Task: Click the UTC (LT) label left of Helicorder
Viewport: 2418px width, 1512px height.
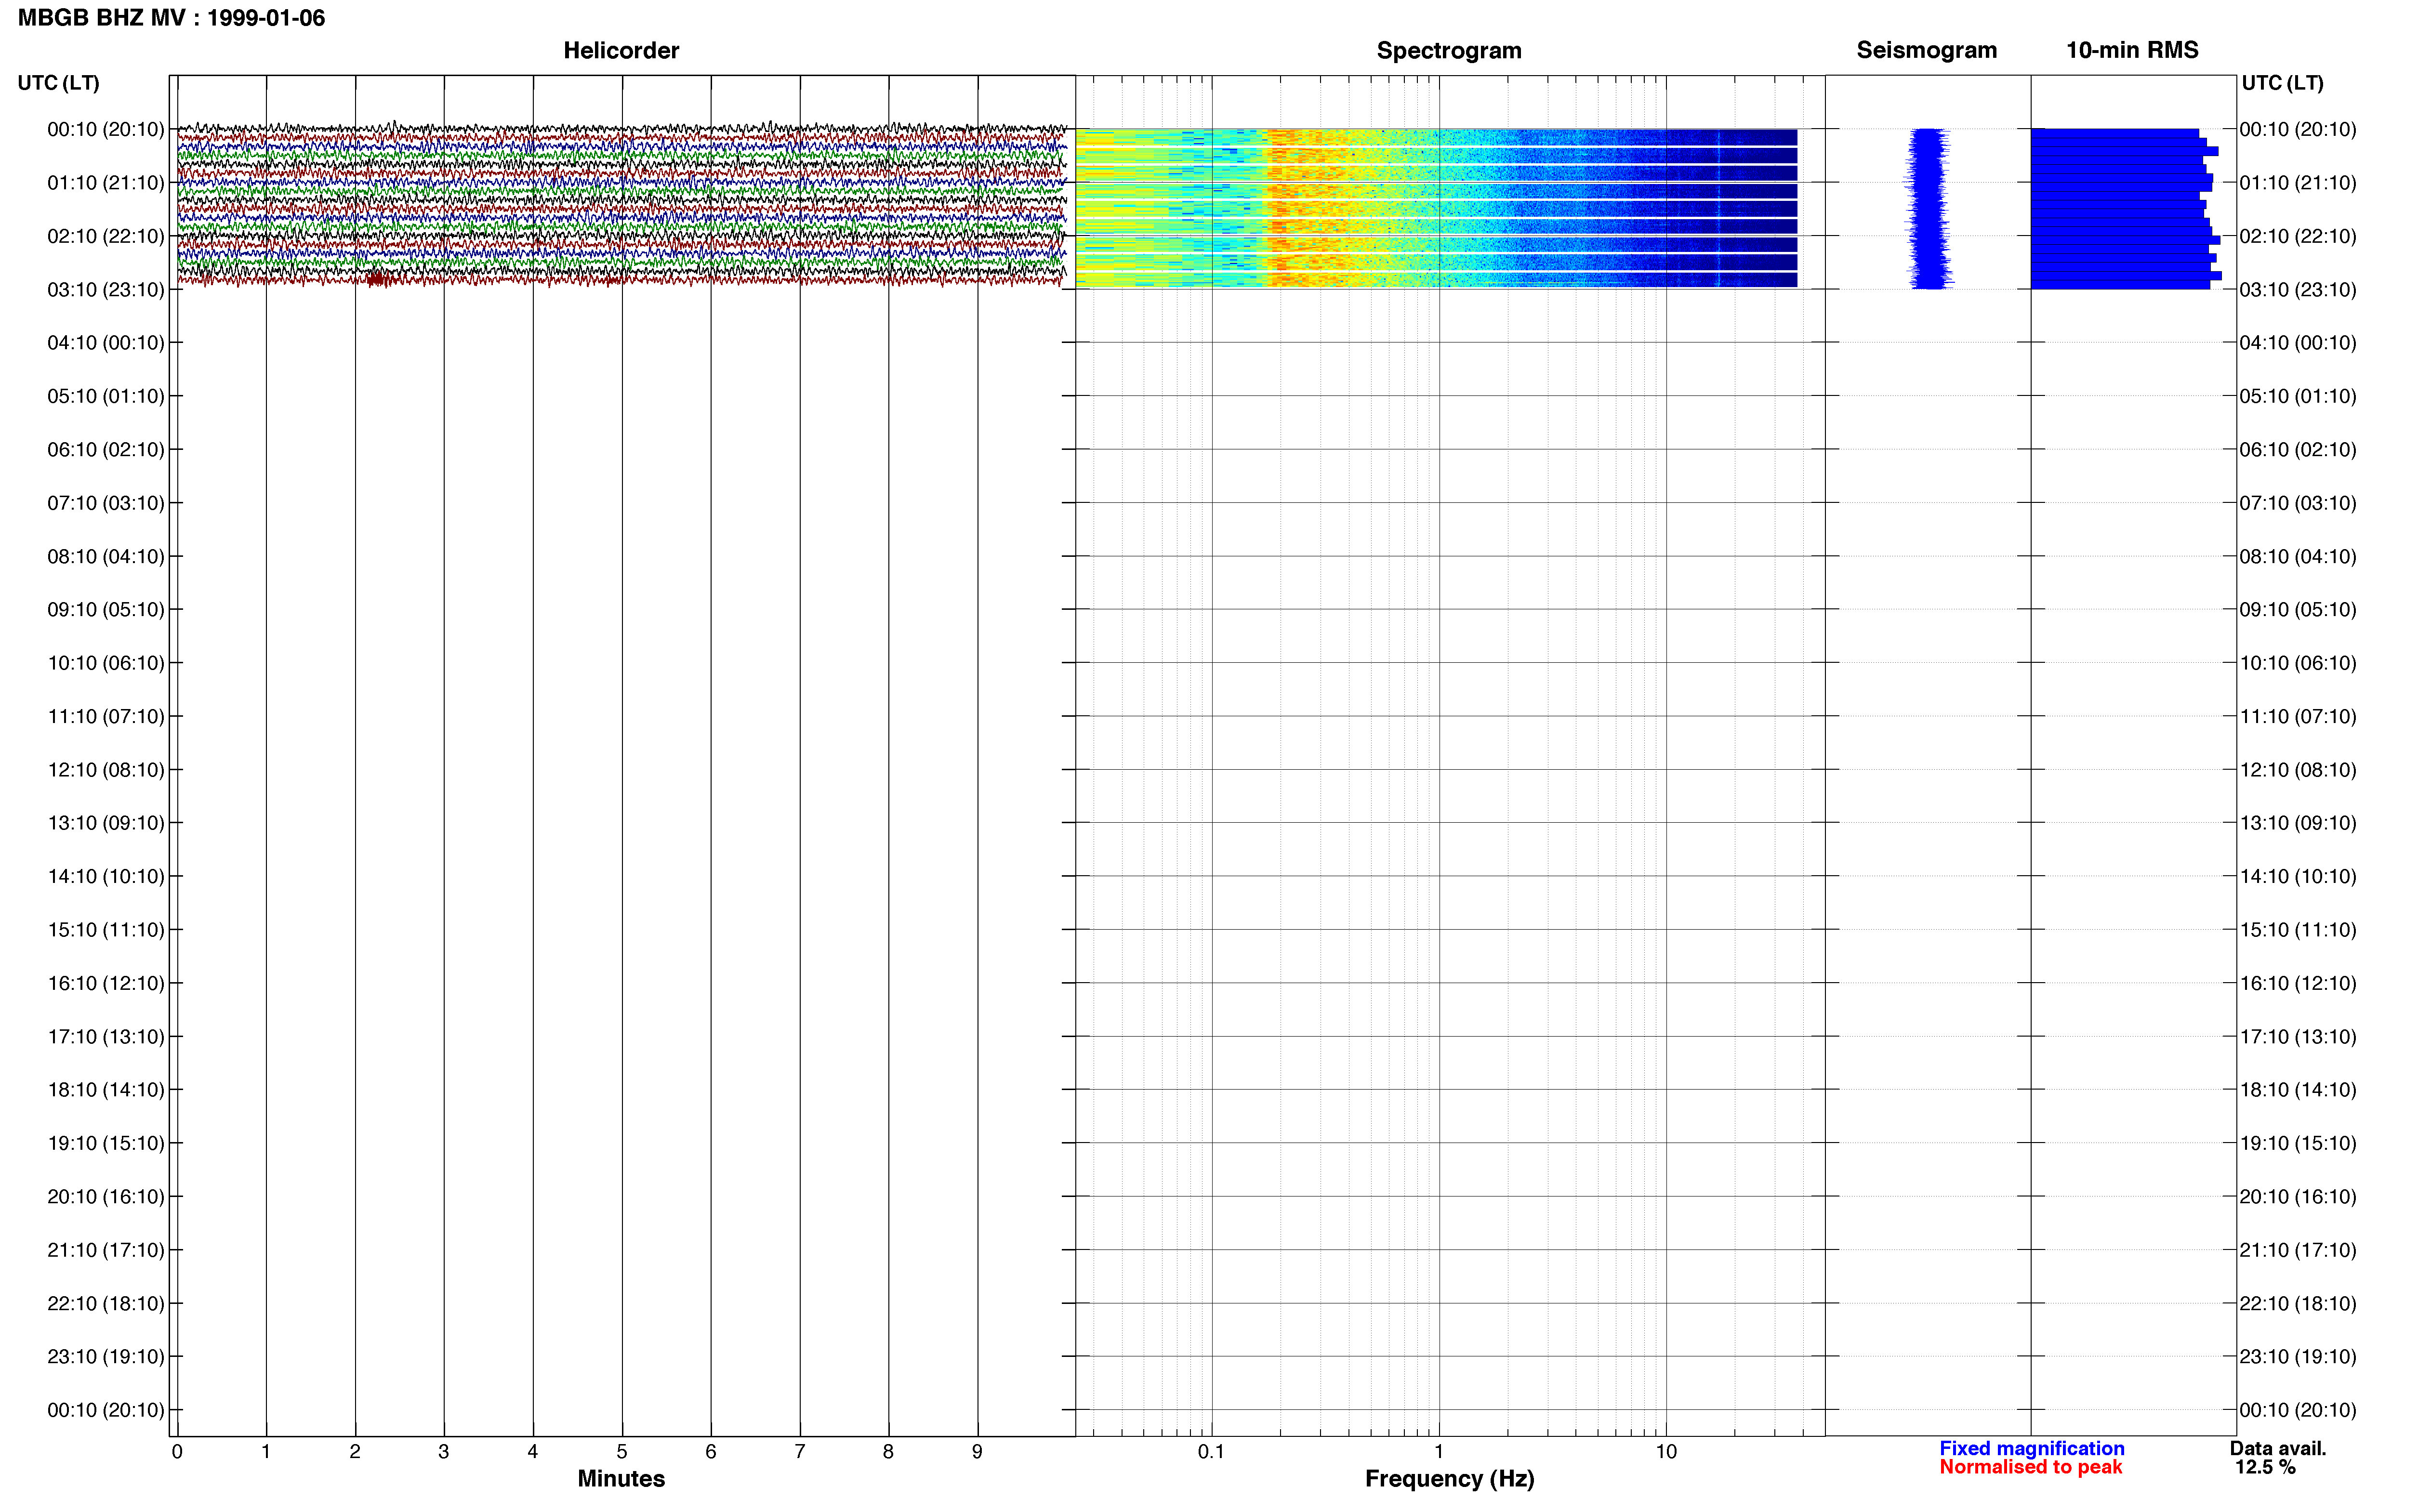Action: point(58,83)
